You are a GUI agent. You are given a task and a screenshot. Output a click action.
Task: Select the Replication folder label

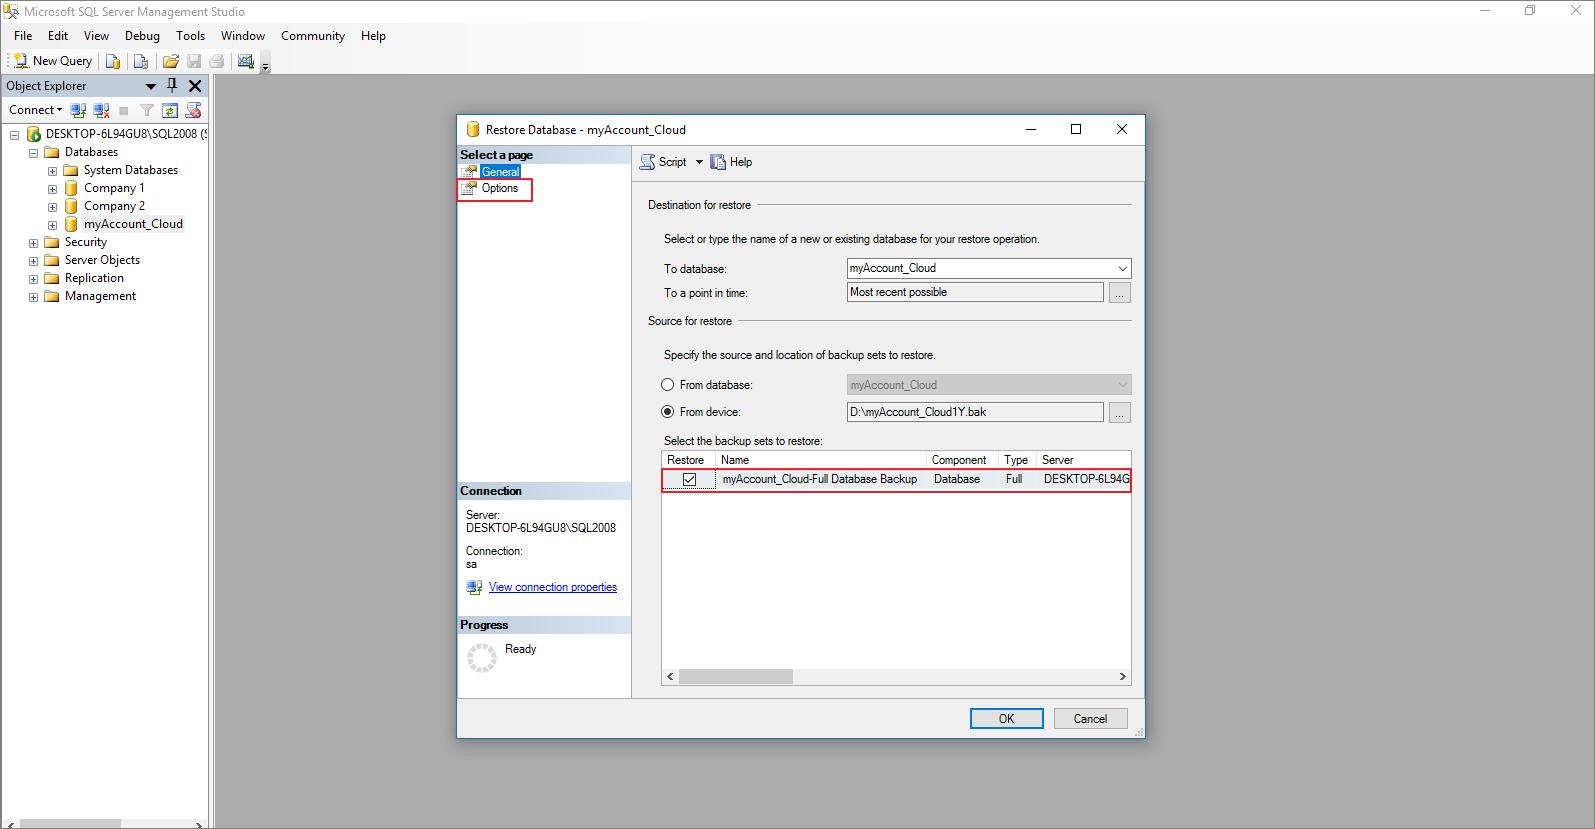point(94,278)
